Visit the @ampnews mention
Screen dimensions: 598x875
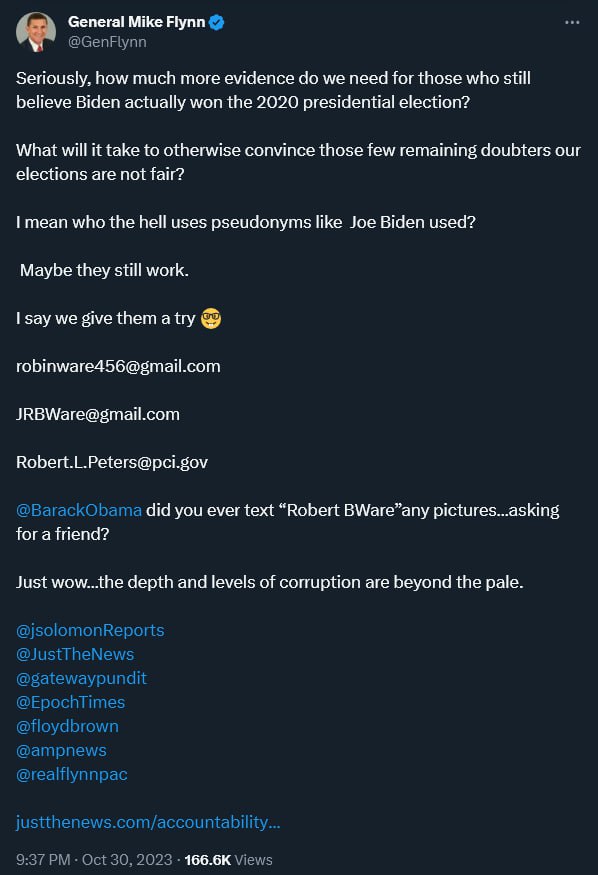pos(61,750)
